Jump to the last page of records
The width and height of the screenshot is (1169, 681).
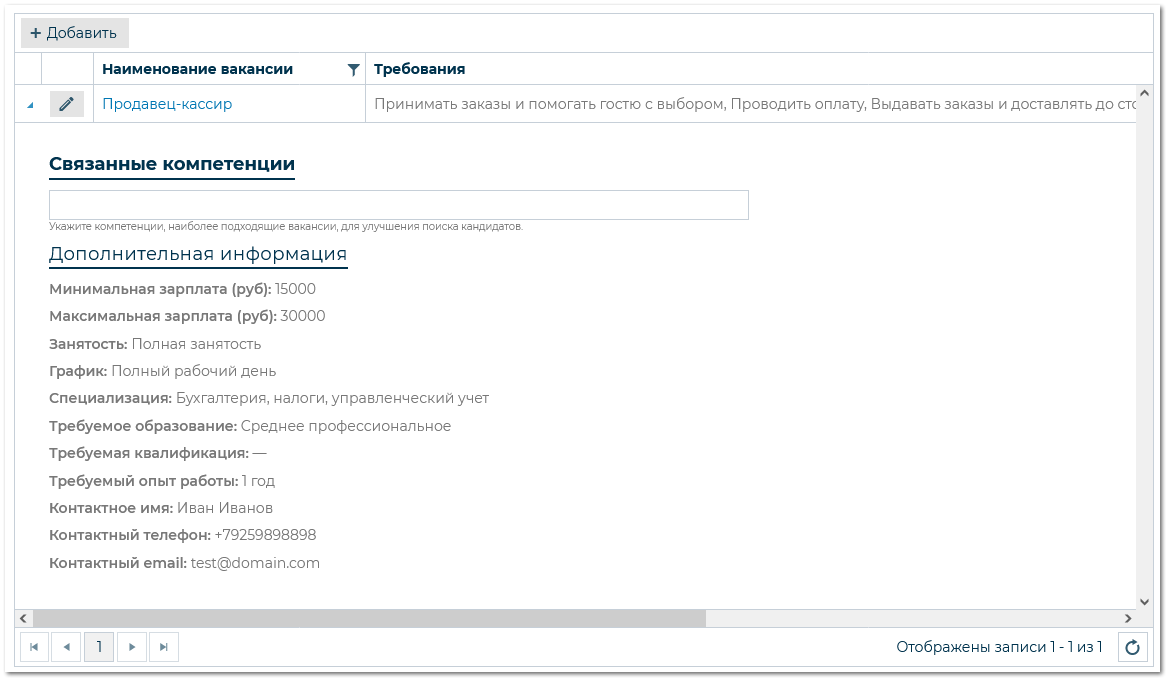pos(164,647)
